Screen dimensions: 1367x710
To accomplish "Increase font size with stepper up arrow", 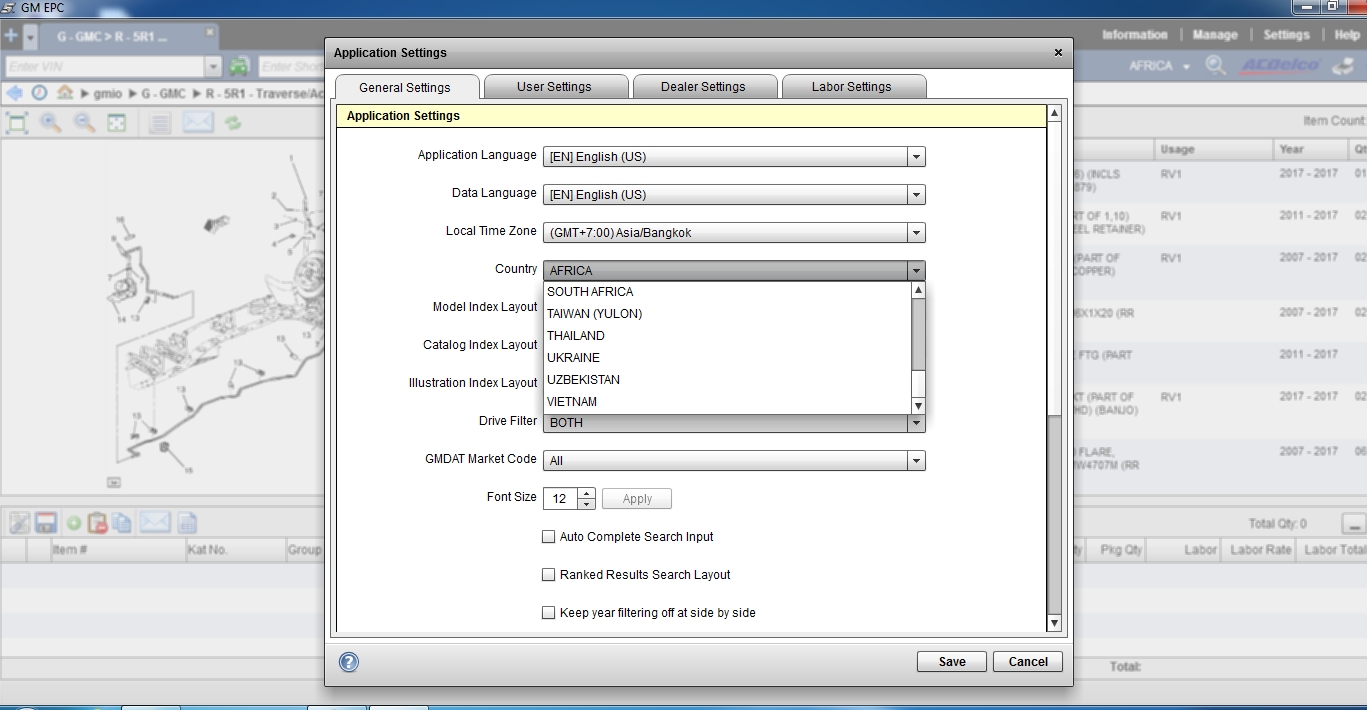I will tap(586, 493).
